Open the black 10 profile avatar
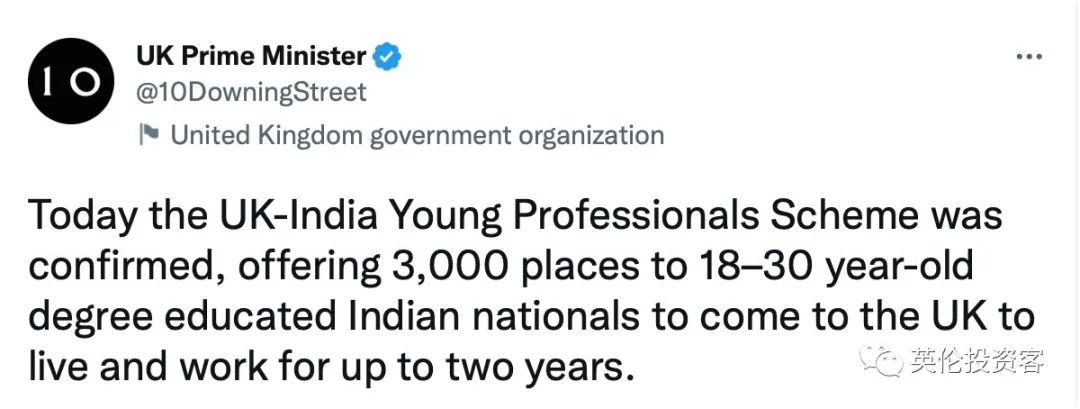The height and width of the screenshot is (409, 1080). [71, 81]
